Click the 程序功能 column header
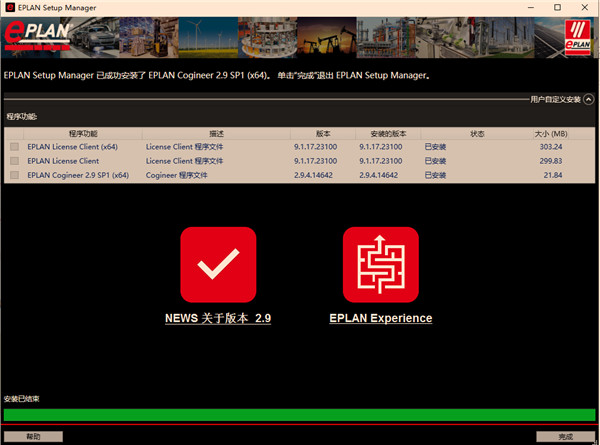The image size is (600, 445). click(83, 134)
